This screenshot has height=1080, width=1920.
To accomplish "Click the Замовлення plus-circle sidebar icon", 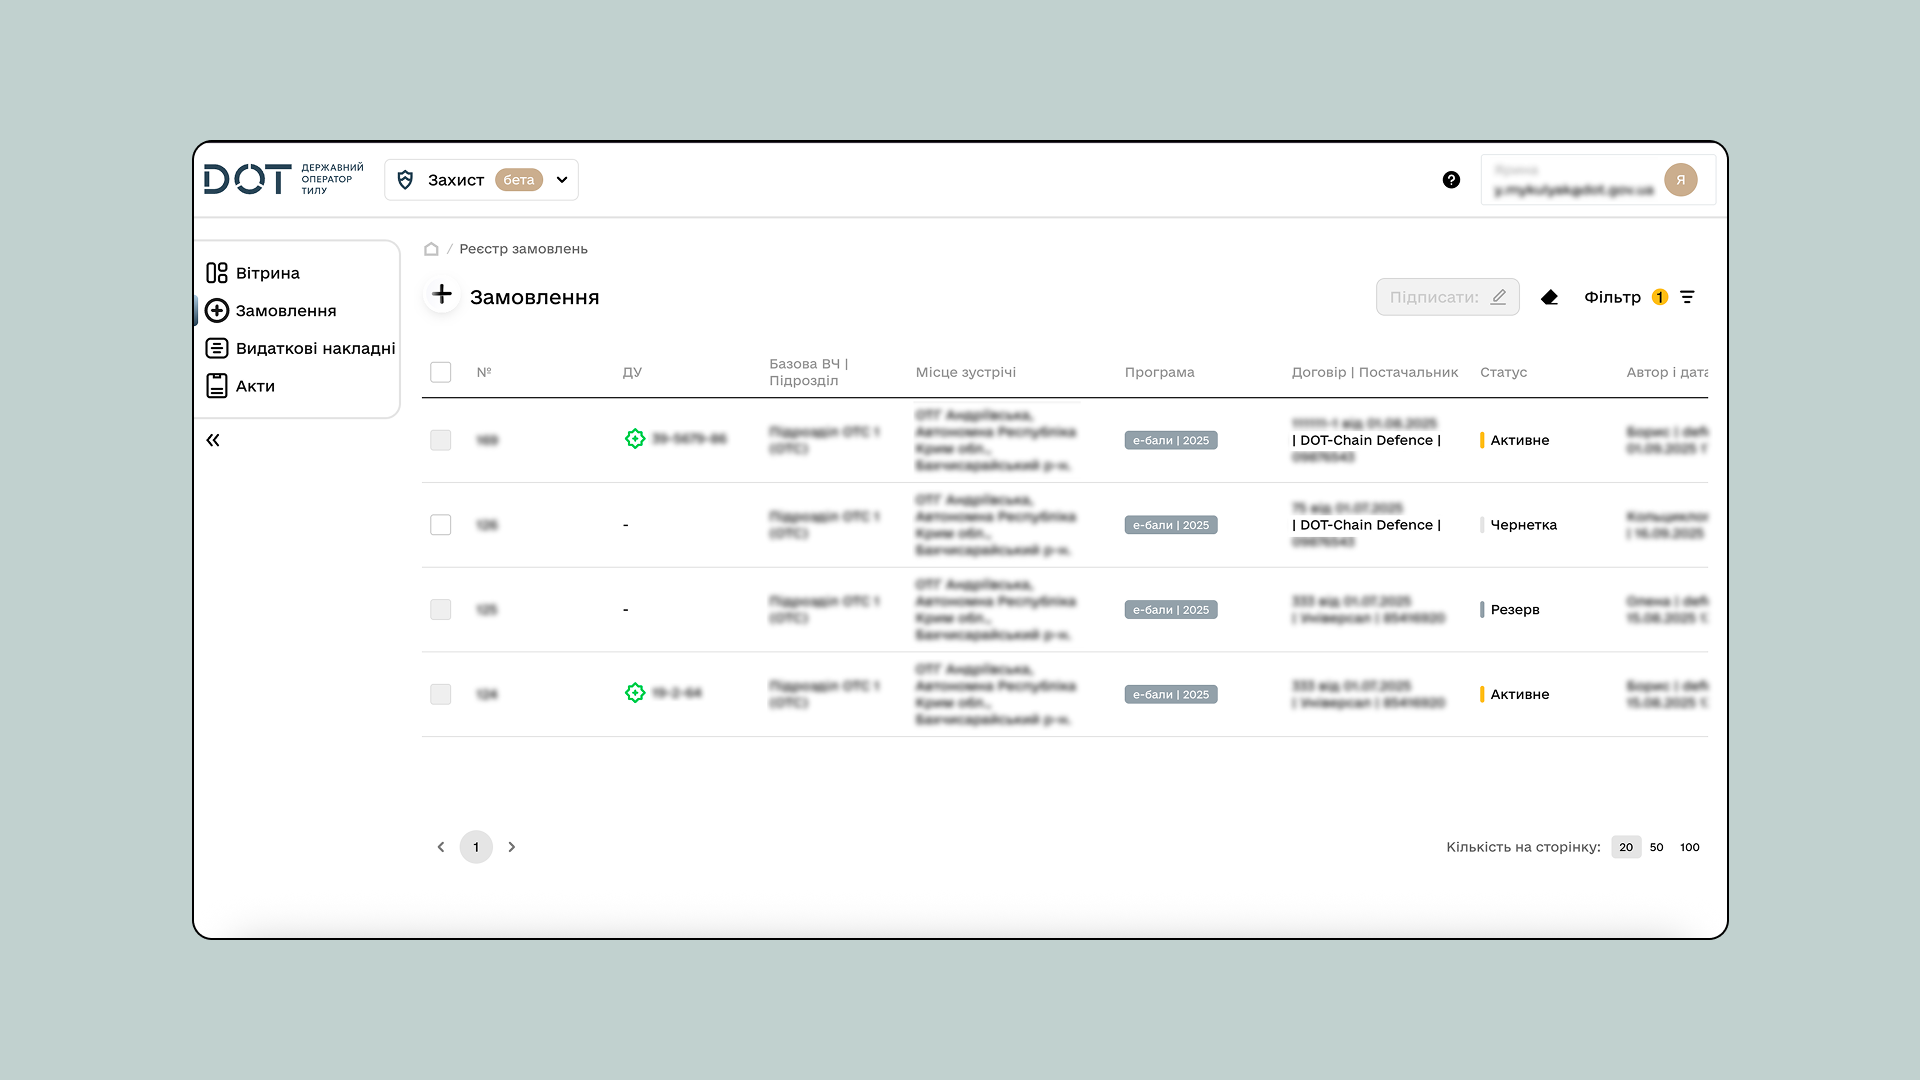I will [217, 310].
